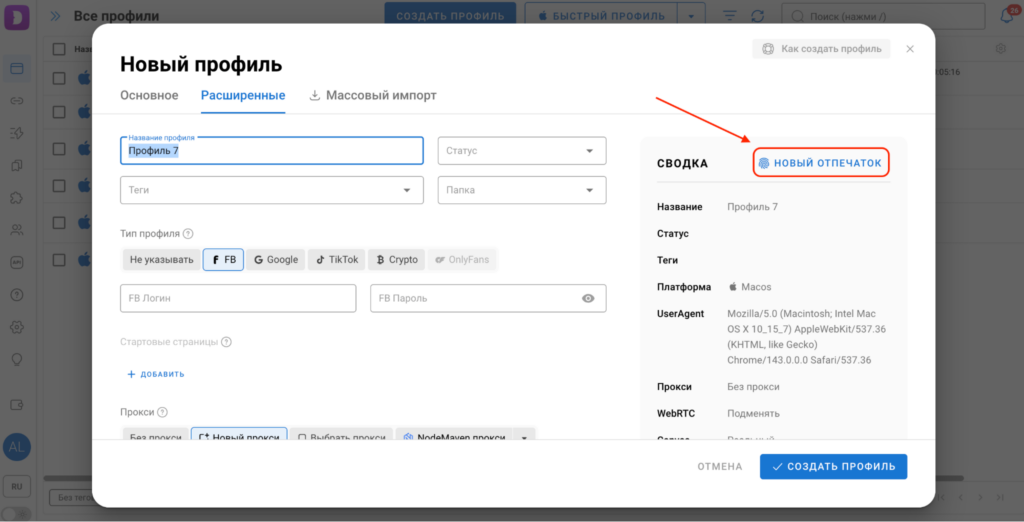This screenshot has width=1024, height=522.
Task: Open the notifications bell icon
Action: click(1006, 16)
